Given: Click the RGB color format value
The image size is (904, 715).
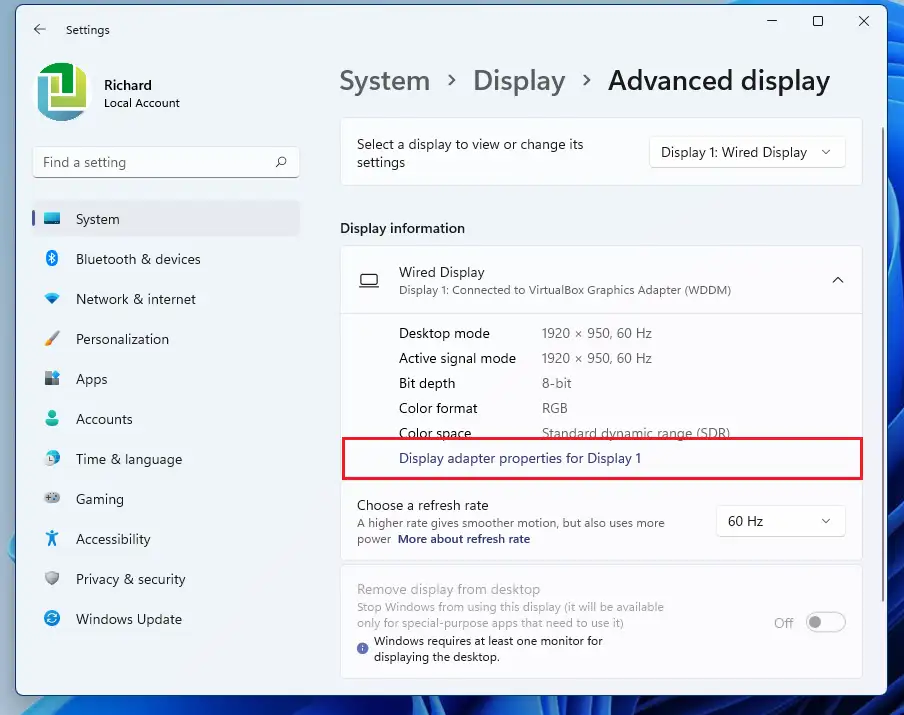Looking at the screenshot, I should pos(555,408).
